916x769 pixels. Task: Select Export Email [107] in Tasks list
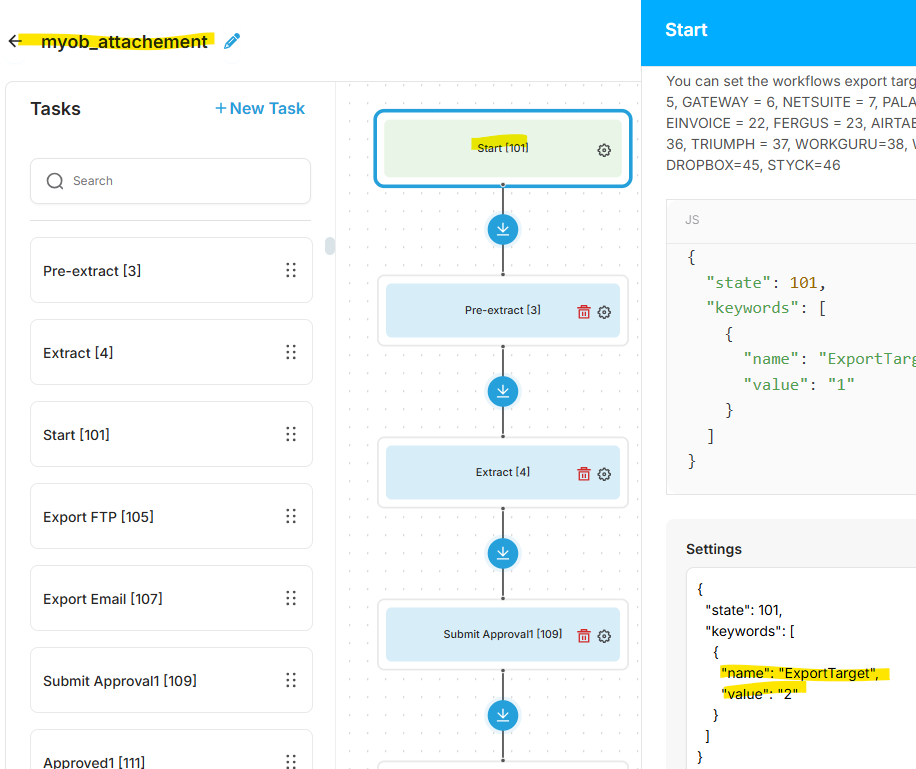pos(171,598)
